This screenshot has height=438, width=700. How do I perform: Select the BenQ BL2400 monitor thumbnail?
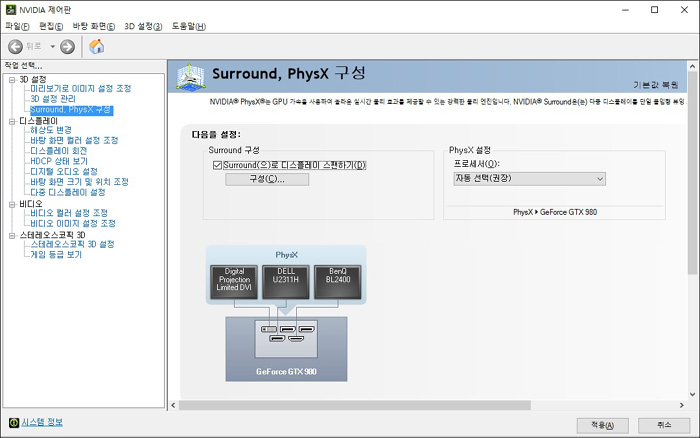tap(338, 282)
